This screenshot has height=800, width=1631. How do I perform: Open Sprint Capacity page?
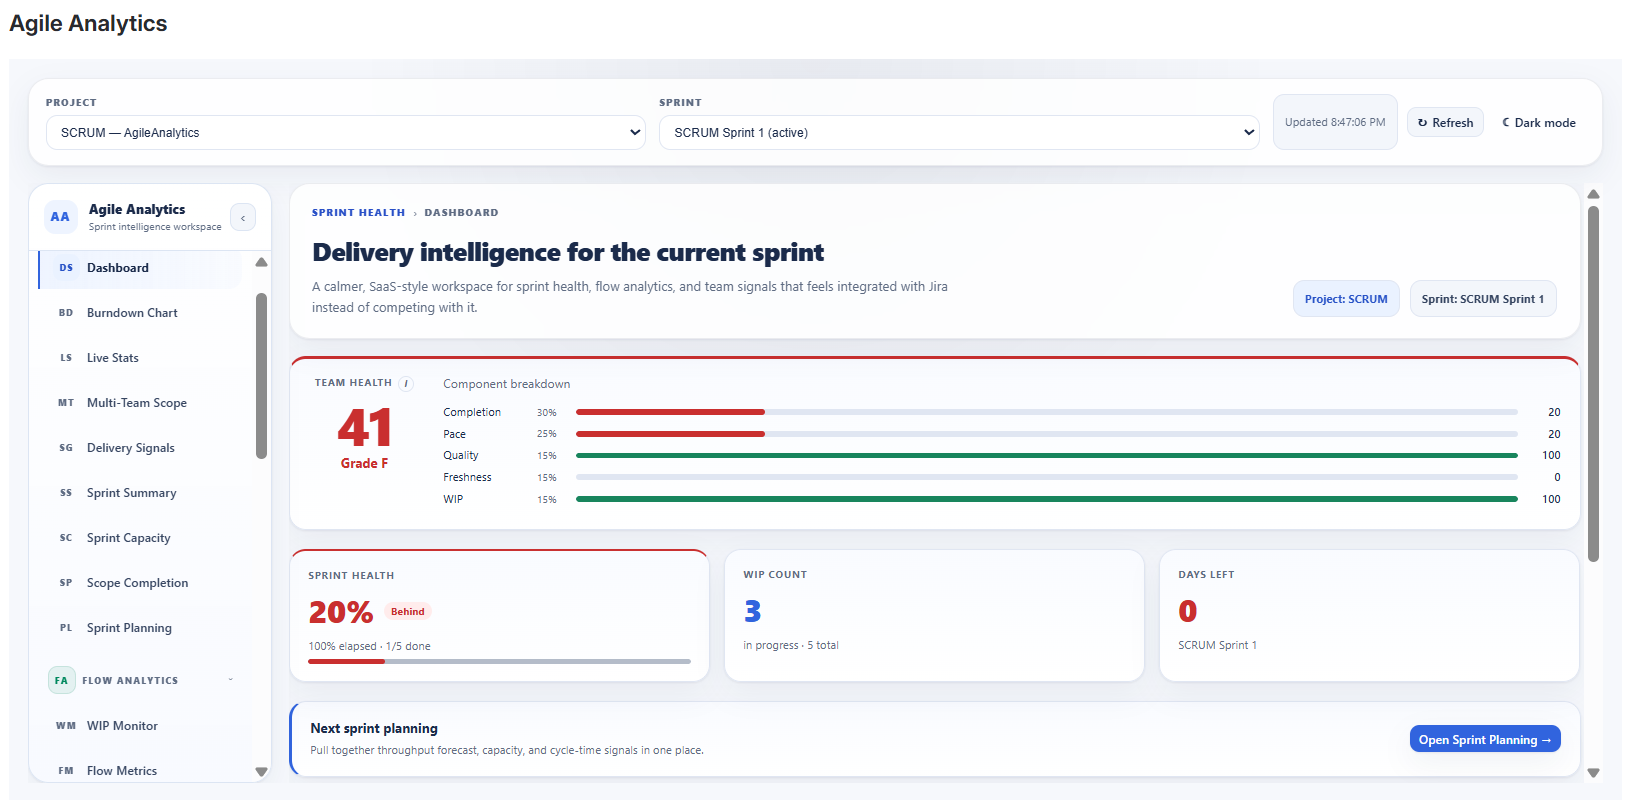click(140, 538)
